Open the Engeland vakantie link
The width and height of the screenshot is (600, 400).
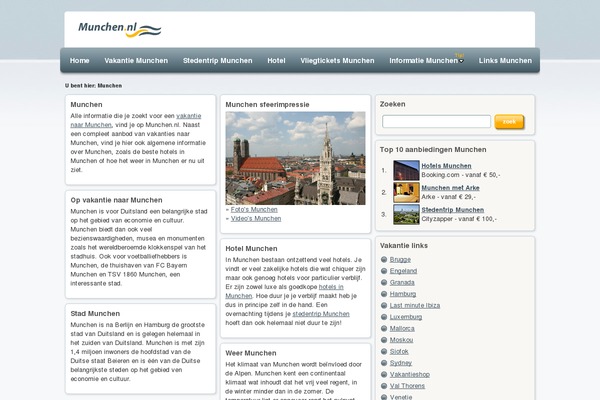[x=403, y=271]
